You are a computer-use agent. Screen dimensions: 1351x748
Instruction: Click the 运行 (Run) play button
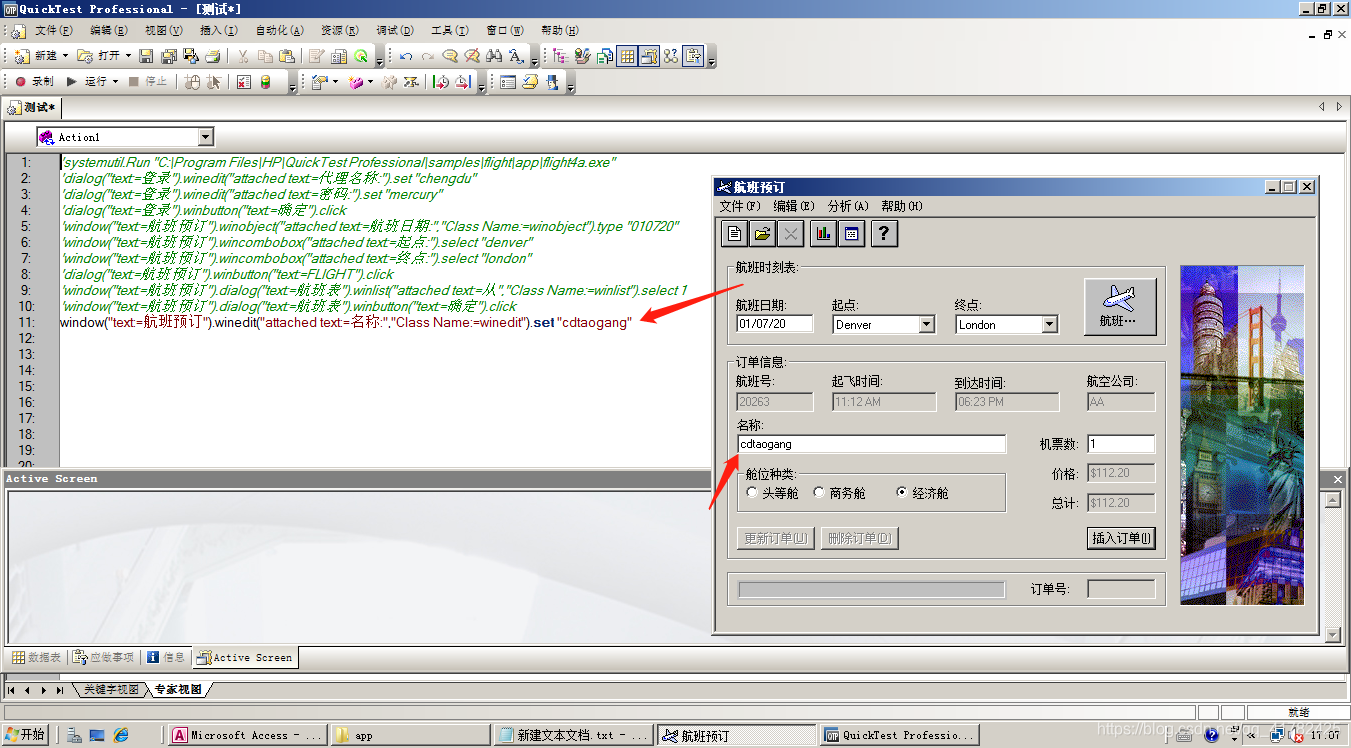[x=88, y=82]
